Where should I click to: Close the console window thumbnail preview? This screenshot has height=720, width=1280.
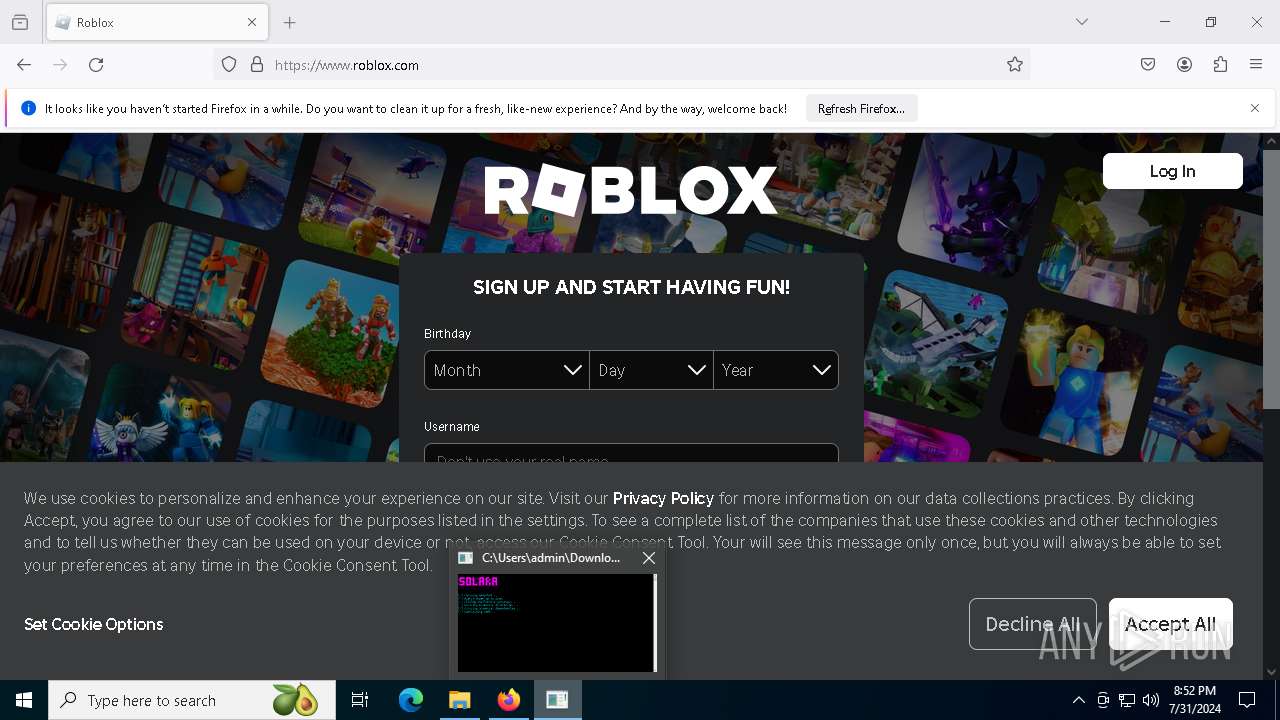pyautogui.click(x=649, y=558)
